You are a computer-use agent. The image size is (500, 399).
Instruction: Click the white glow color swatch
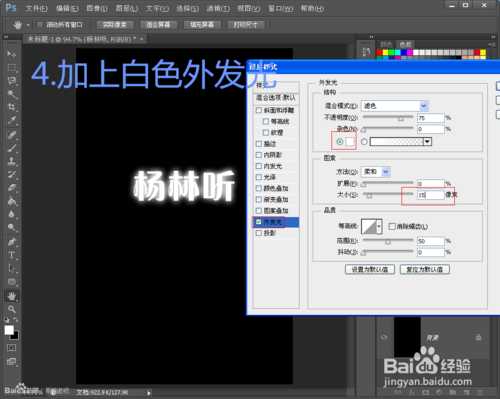[350, 142]
